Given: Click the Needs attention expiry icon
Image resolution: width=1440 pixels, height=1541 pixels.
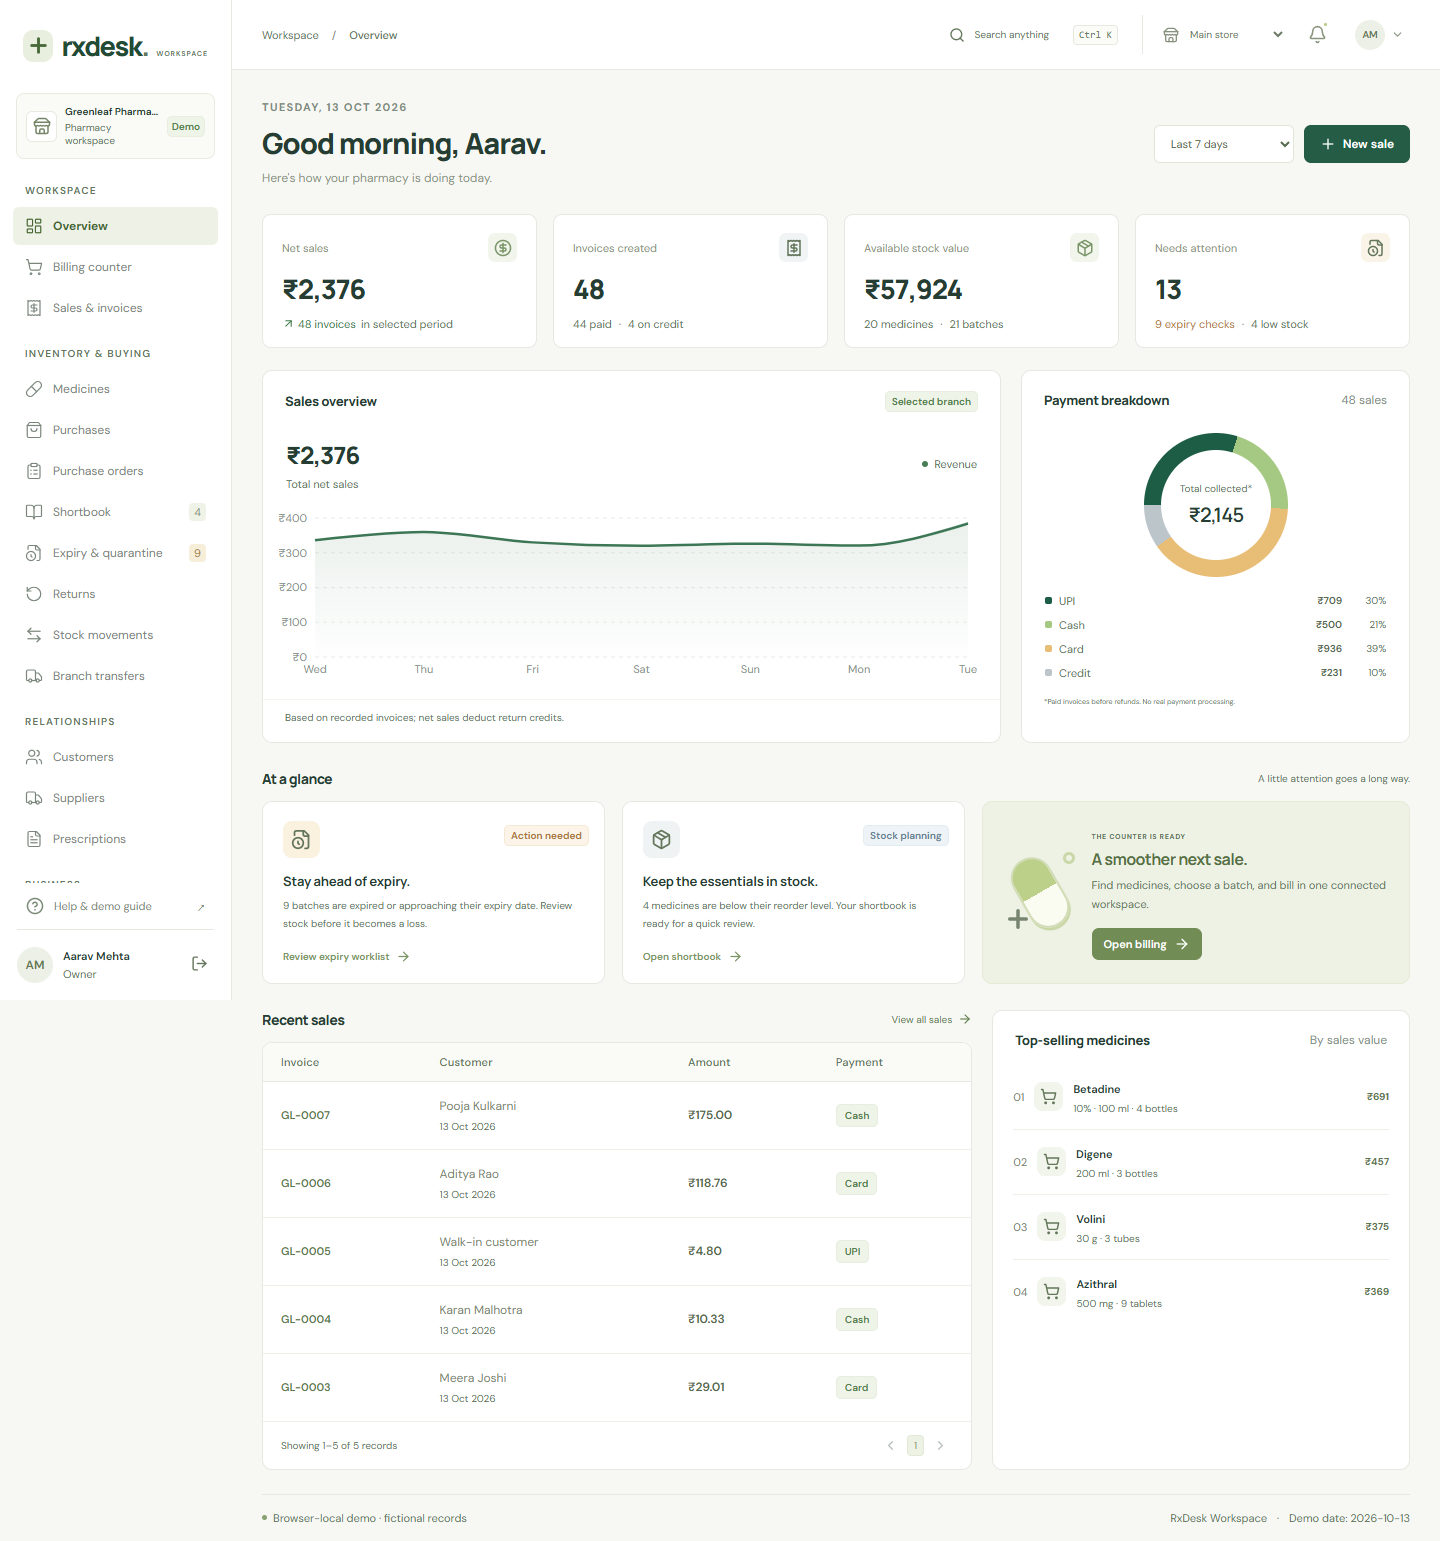Looking at the screenshot, I should point(1376,248).
